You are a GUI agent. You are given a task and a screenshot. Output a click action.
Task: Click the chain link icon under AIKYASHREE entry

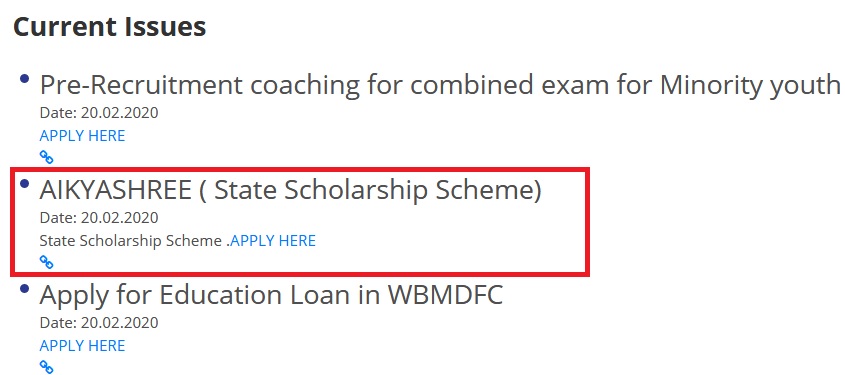point(47,262)
